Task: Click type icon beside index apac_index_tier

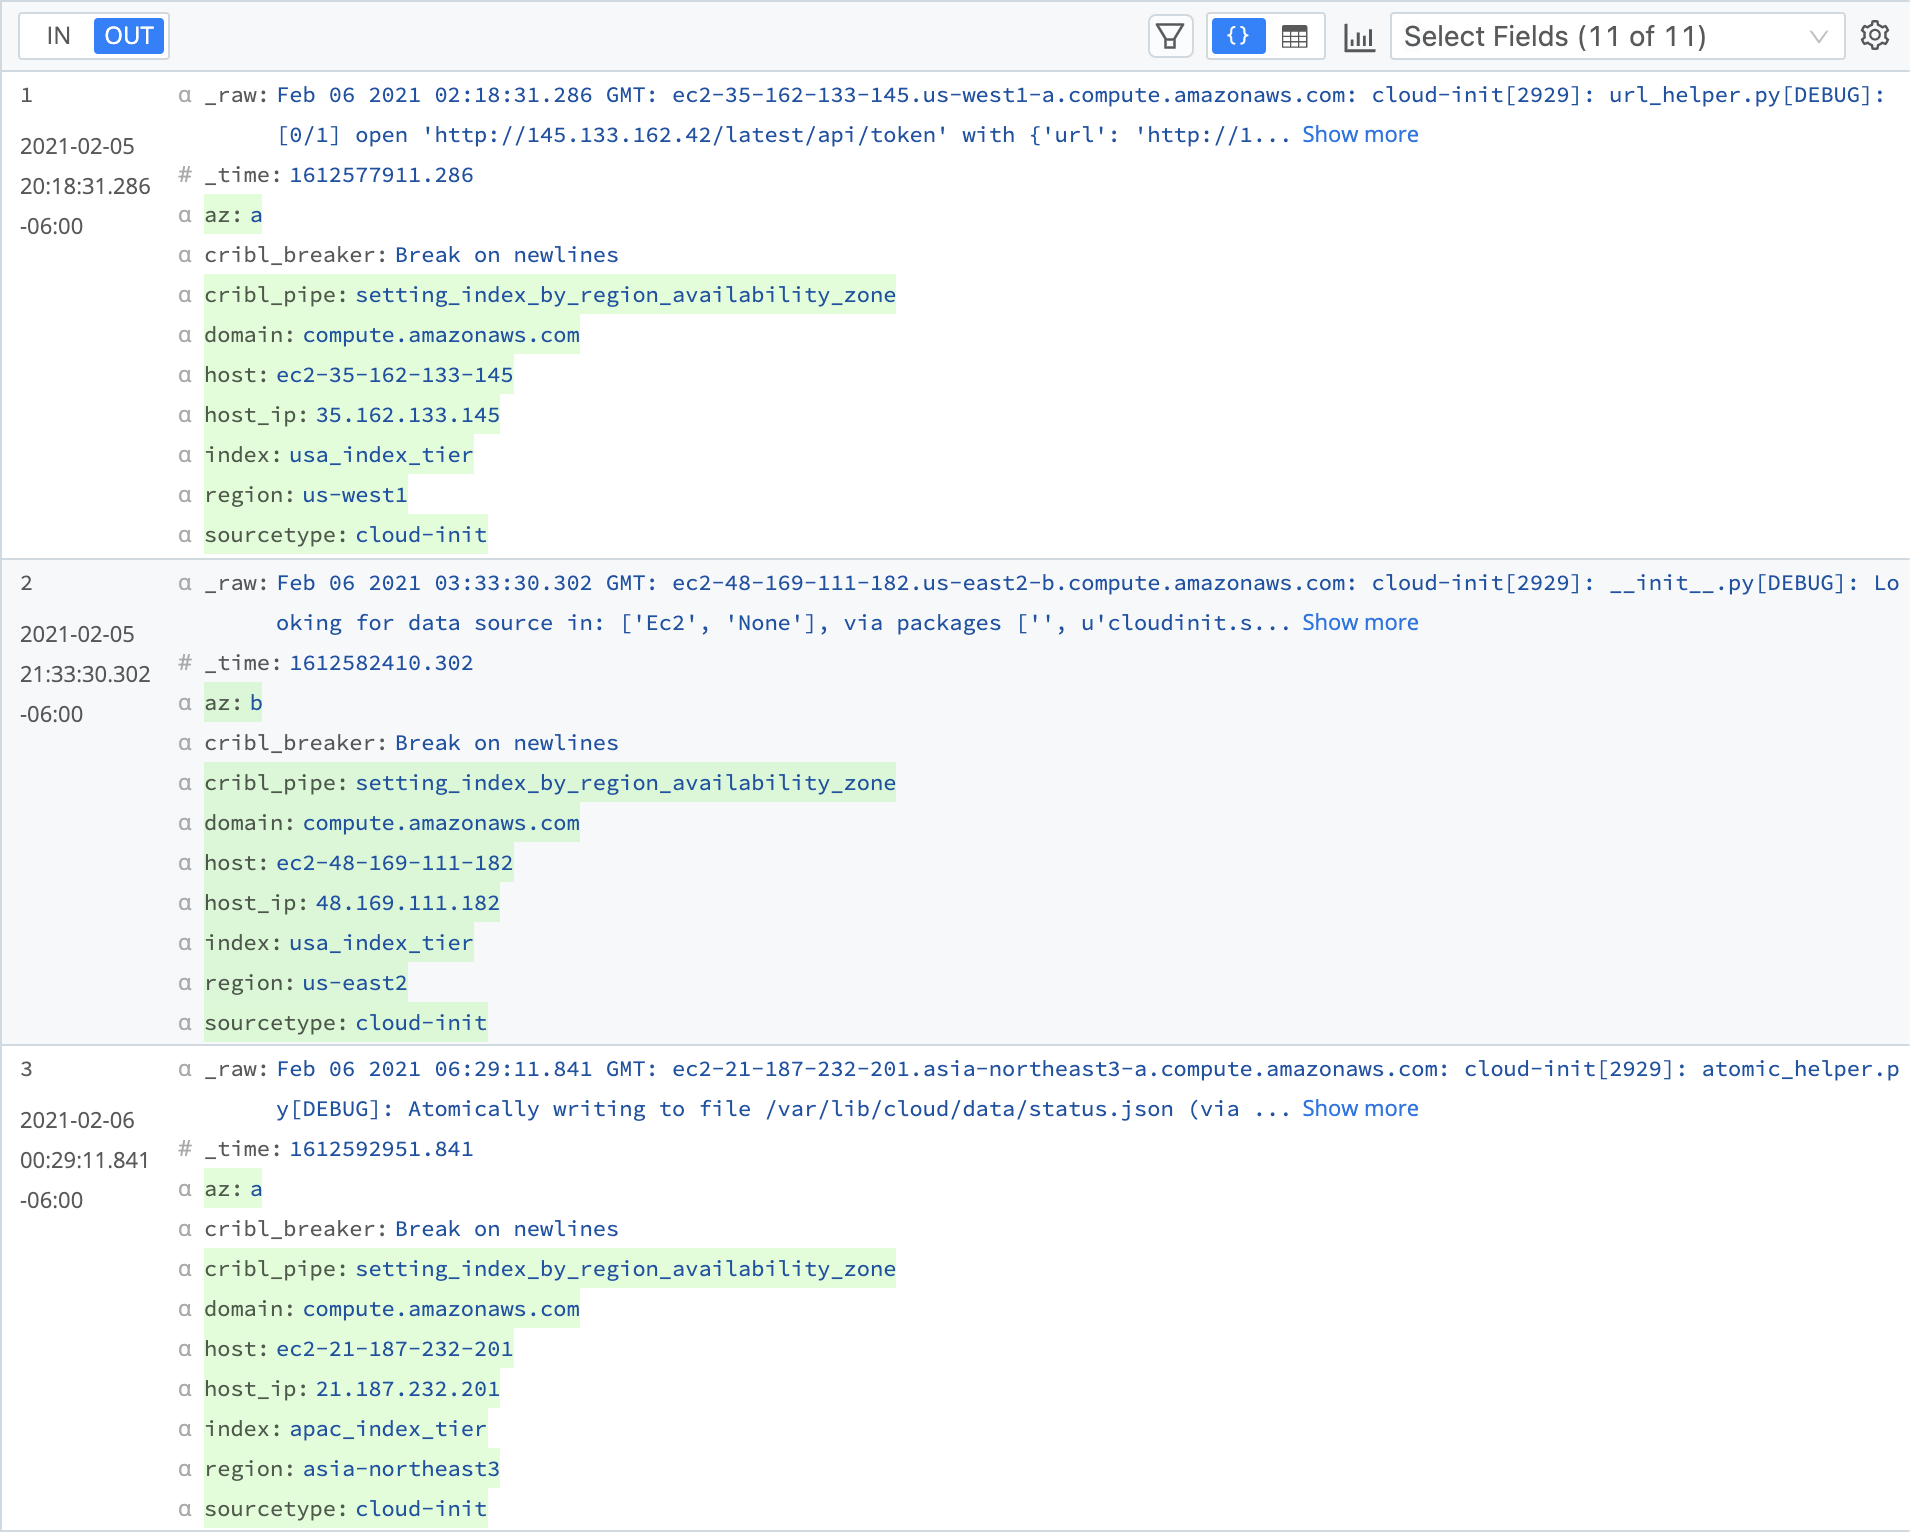Action: point(185,1429)
